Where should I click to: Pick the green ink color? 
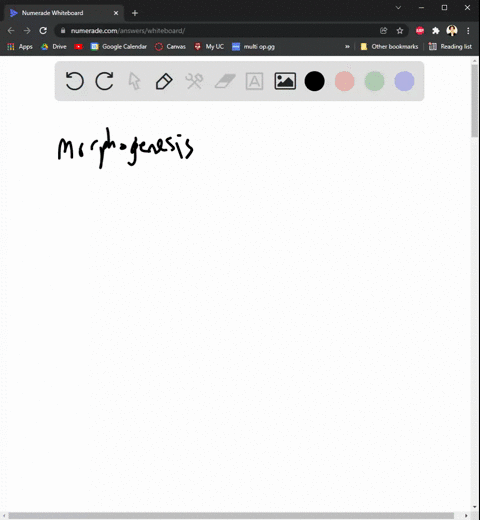(374, 81)
